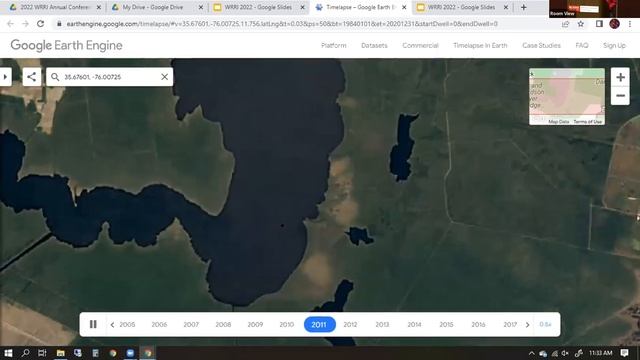Open Chrome three-dot menu
Screen dimensions: 640x360
[x=630, y=24]
